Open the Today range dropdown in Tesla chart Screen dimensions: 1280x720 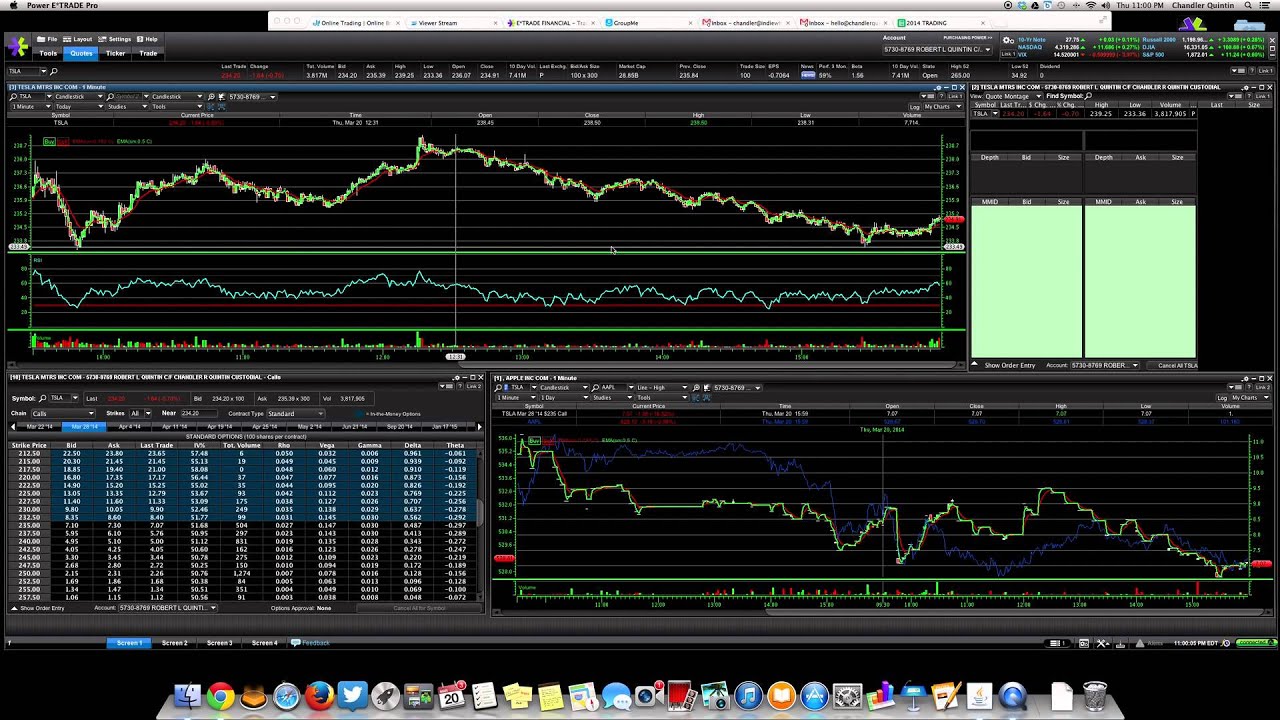pyautogui.click(x=79, y=107)
